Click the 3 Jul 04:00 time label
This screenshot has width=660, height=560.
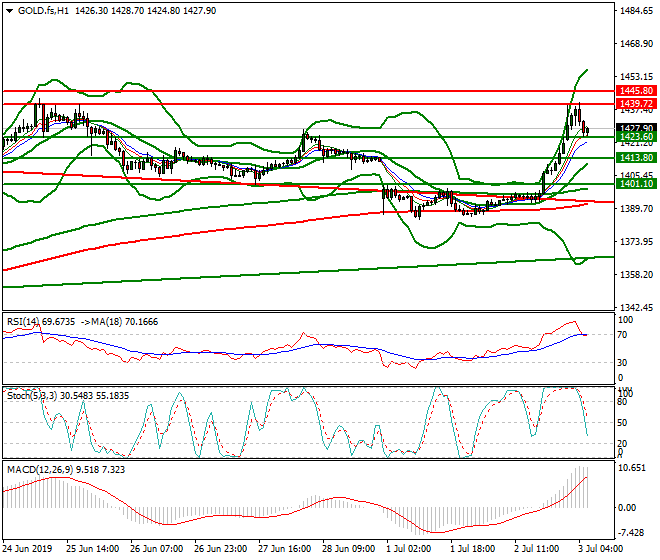(601, 549)
